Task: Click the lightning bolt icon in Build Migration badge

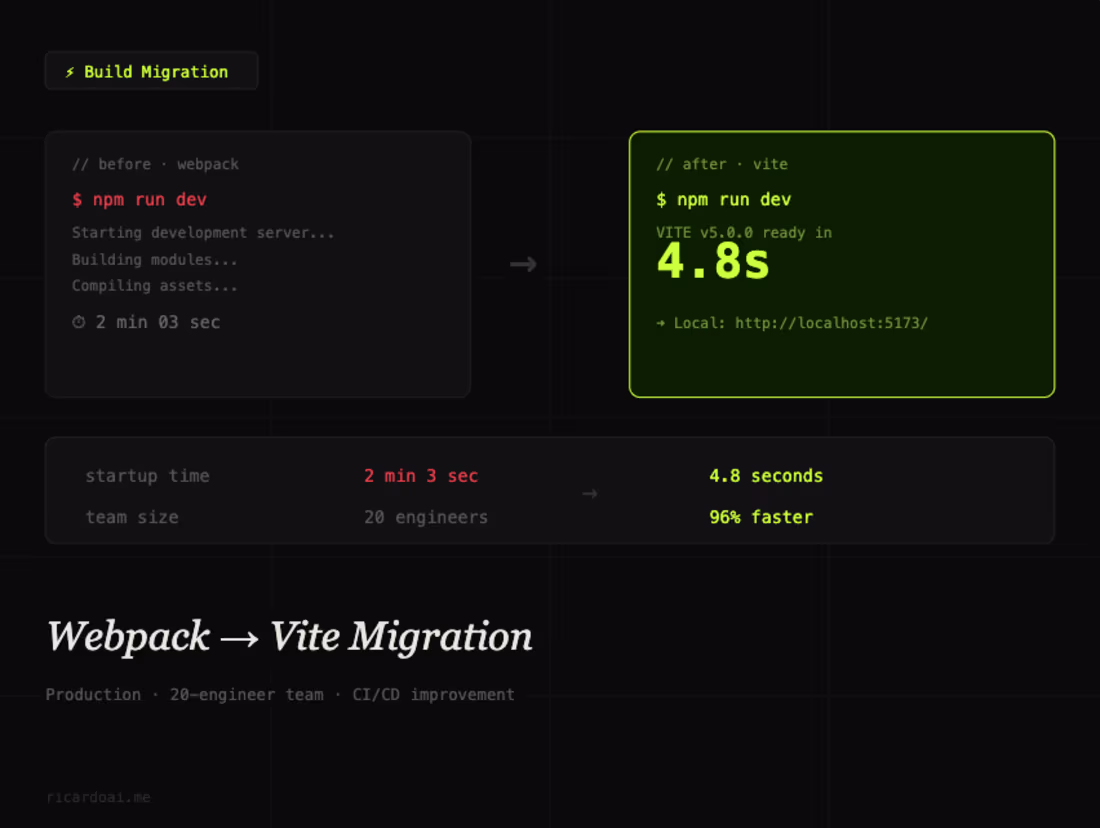Action: [68, 70]
